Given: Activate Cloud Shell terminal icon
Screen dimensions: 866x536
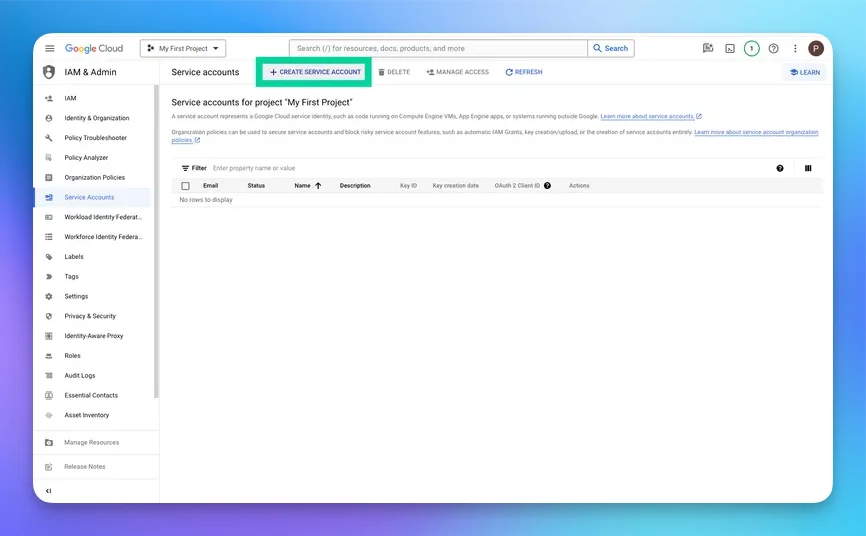Looking at the screenshot, I should click(x=730, y=49).
